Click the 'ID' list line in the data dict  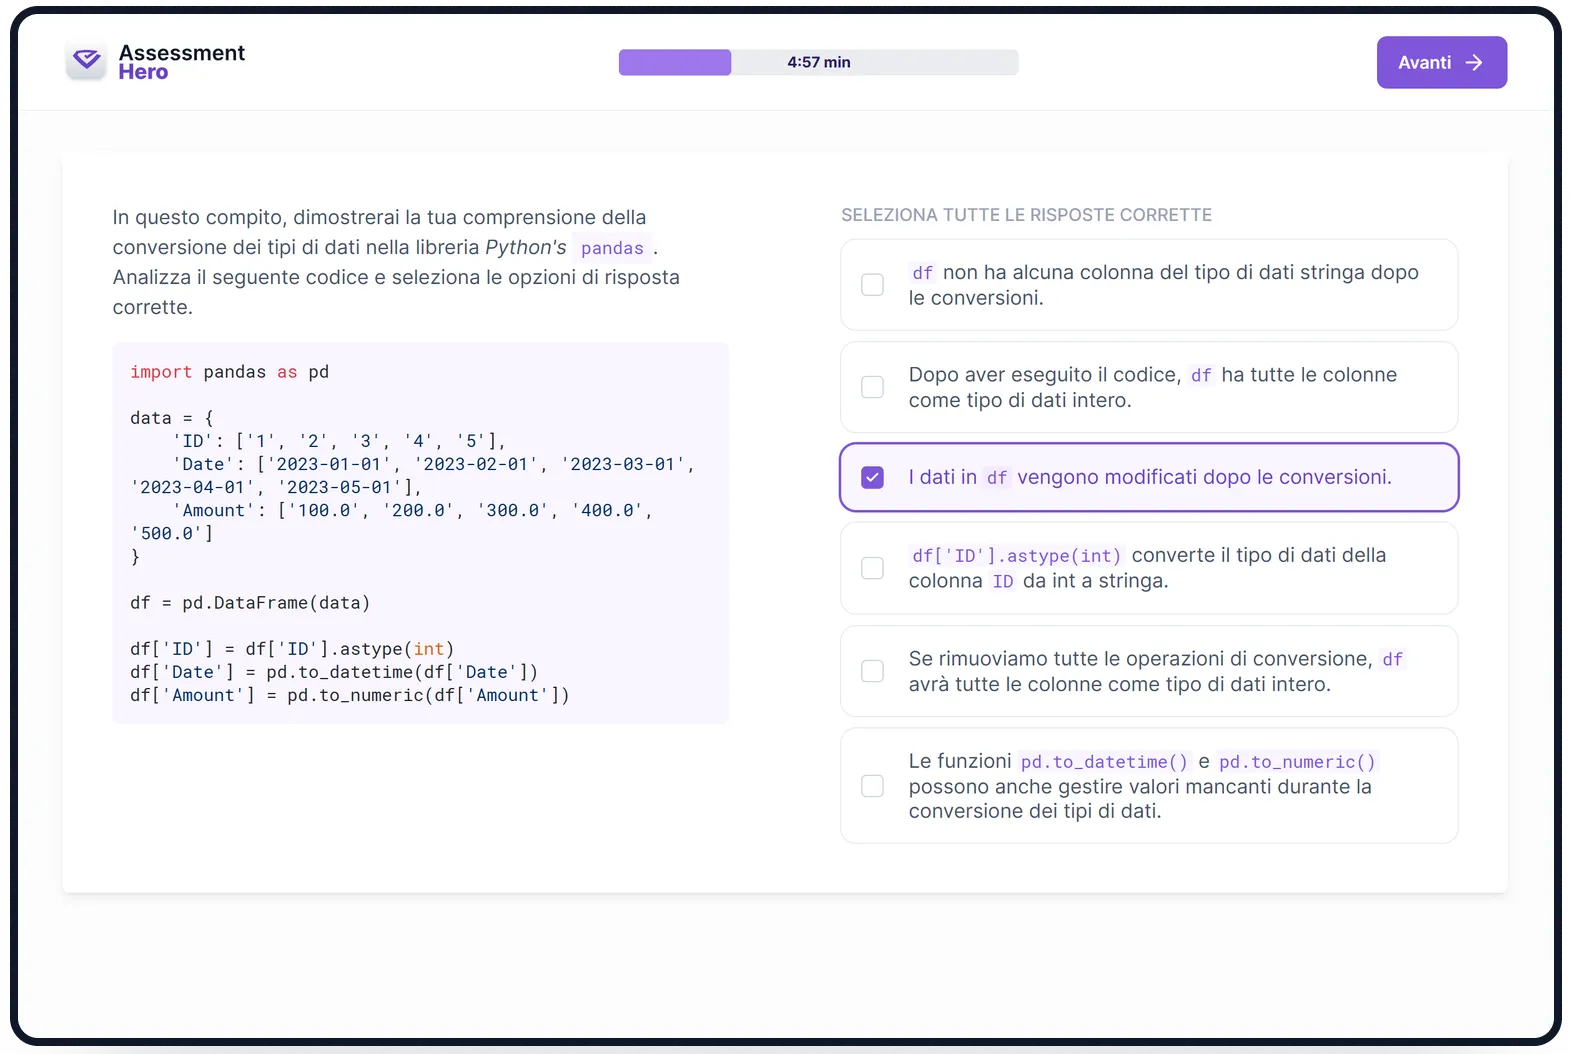pos(340,441)
